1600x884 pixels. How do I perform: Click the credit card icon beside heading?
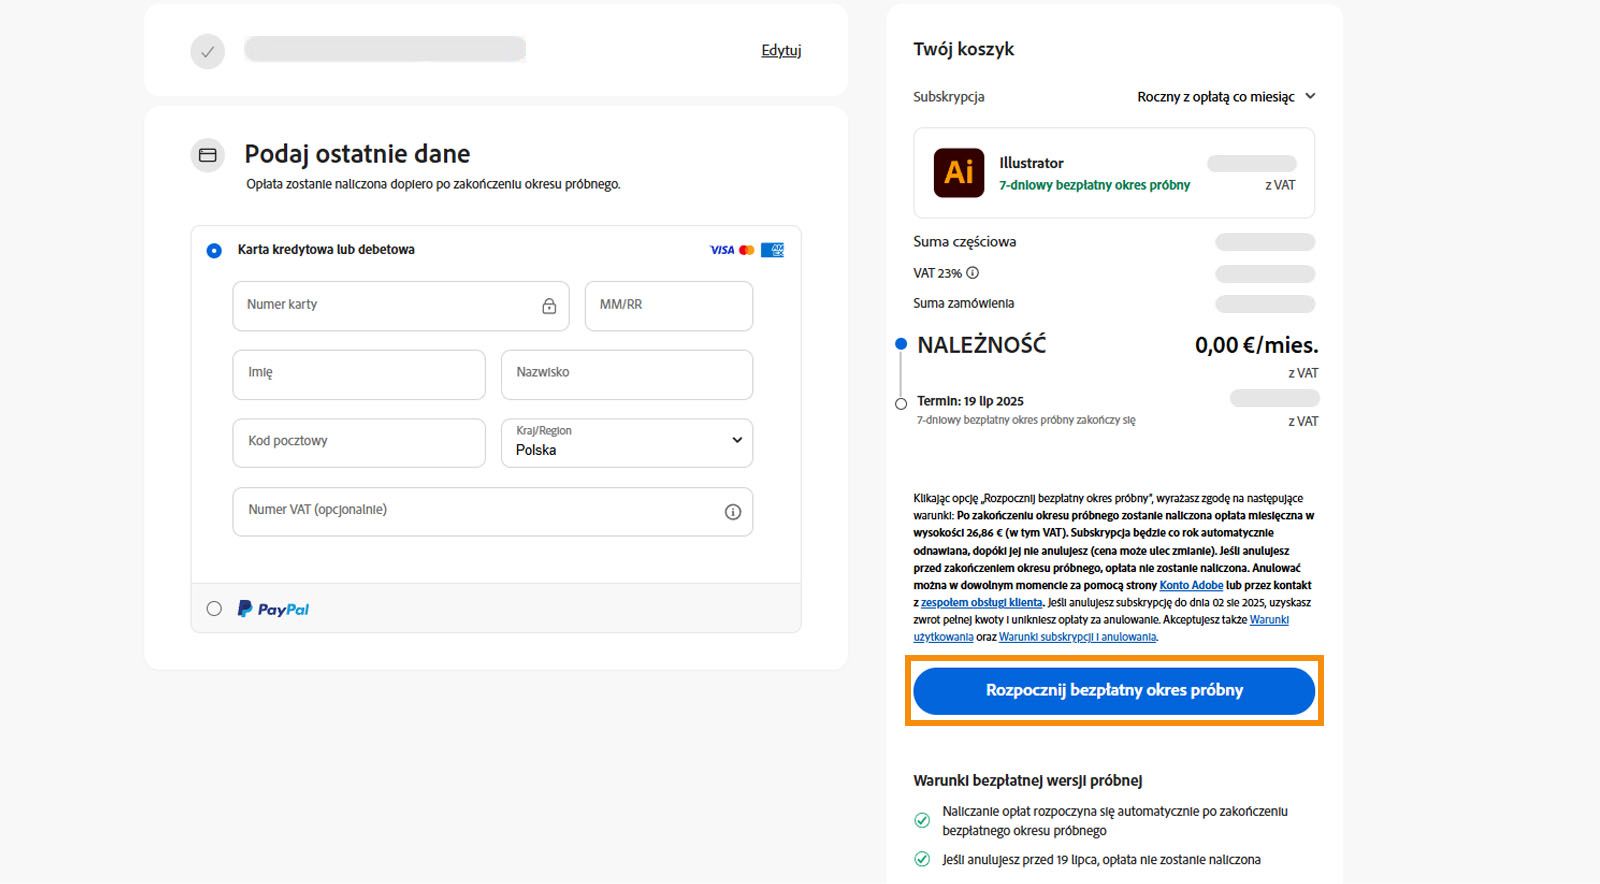click(x=208, y=155)
